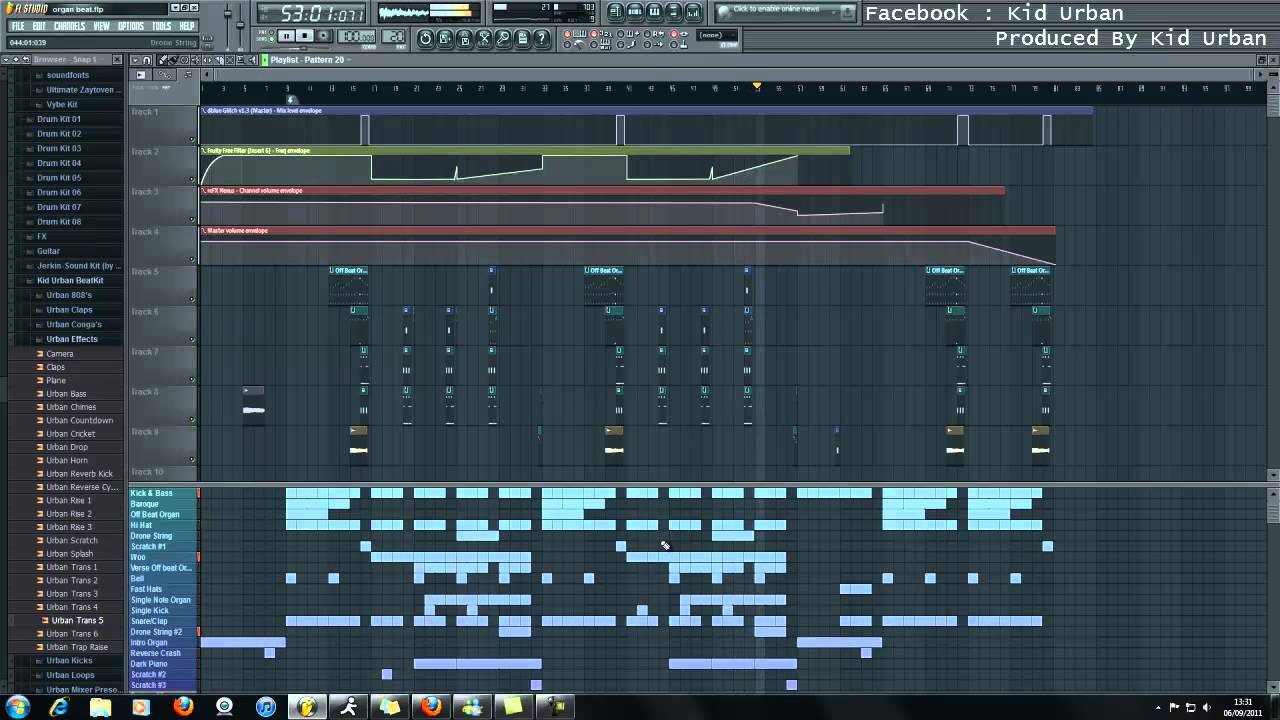This screenshot has height=720, width=1280.
Task: Open the HELP menu
Action: tap(187, 26)
